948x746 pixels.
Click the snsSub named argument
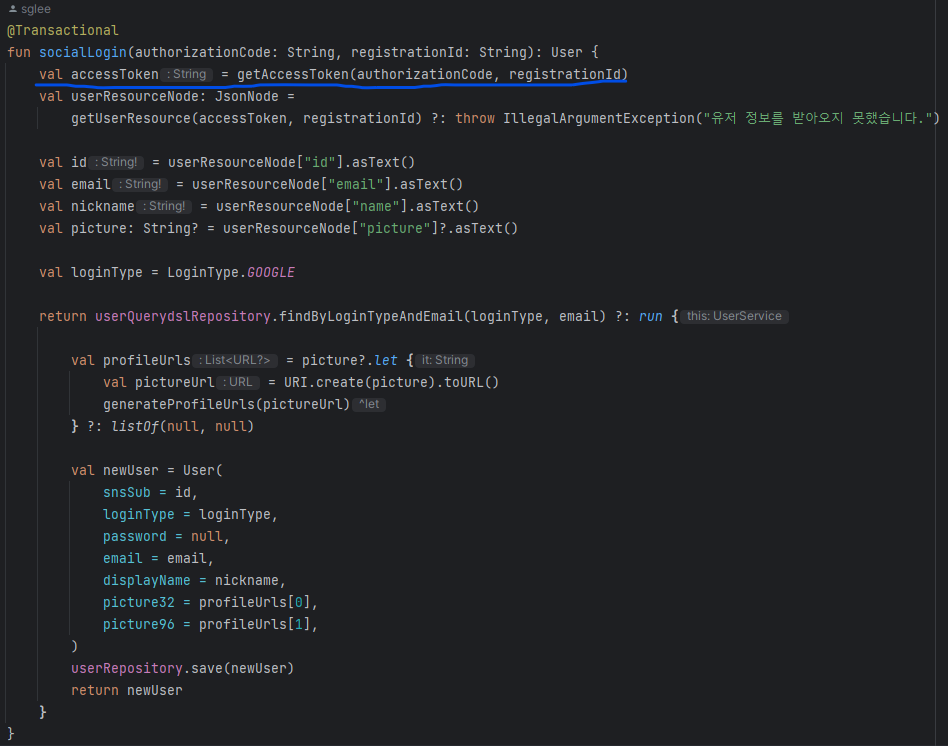[x=126, y=493]
